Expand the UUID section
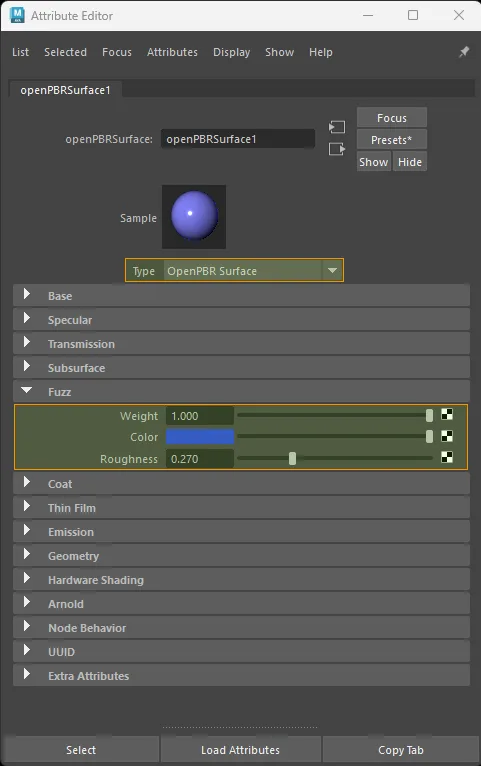Screen dimensions: 481x766 pos(241,651)
